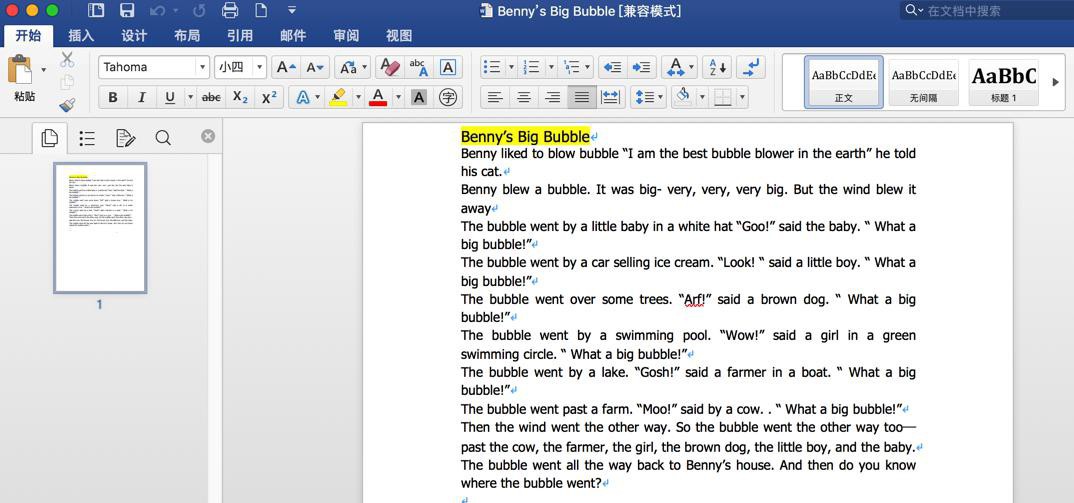Click the search-in-document field

[986, 10]
